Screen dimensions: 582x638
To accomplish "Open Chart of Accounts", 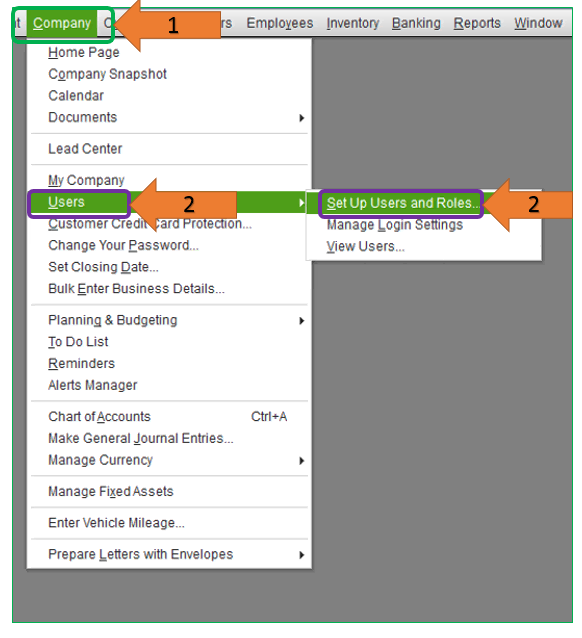I will 99,417.
